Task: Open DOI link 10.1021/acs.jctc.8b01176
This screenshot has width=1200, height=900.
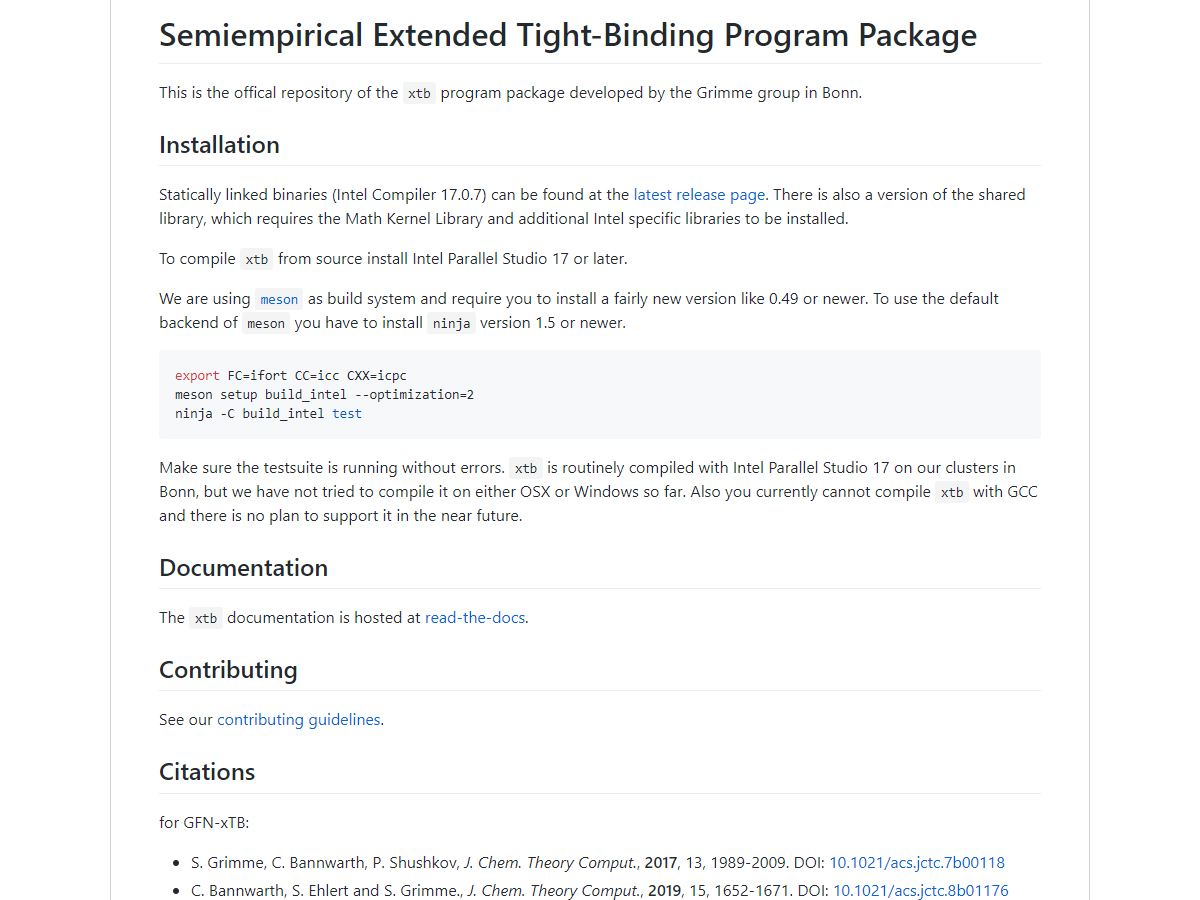Action: (x=921, y=891)
